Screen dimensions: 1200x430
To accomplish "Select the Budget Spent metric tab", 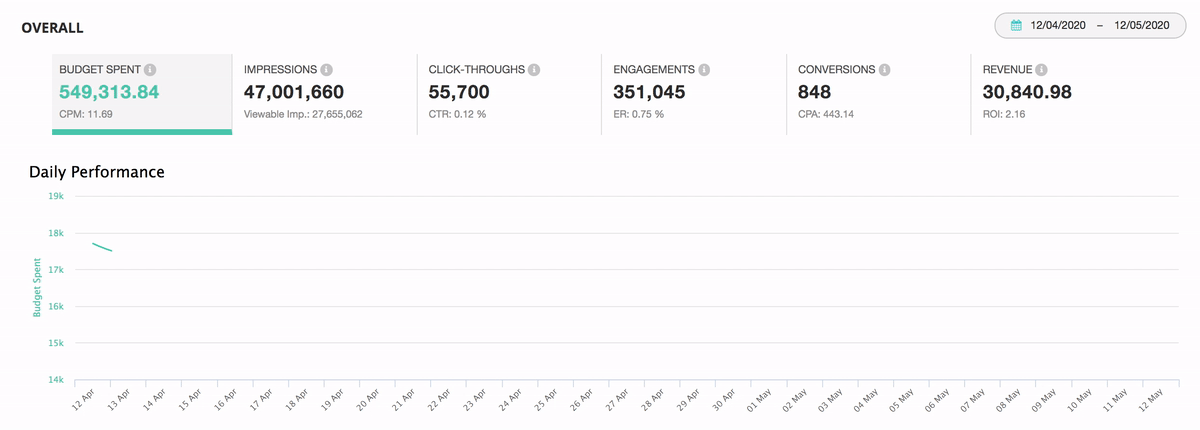I will tap(142, 93).
